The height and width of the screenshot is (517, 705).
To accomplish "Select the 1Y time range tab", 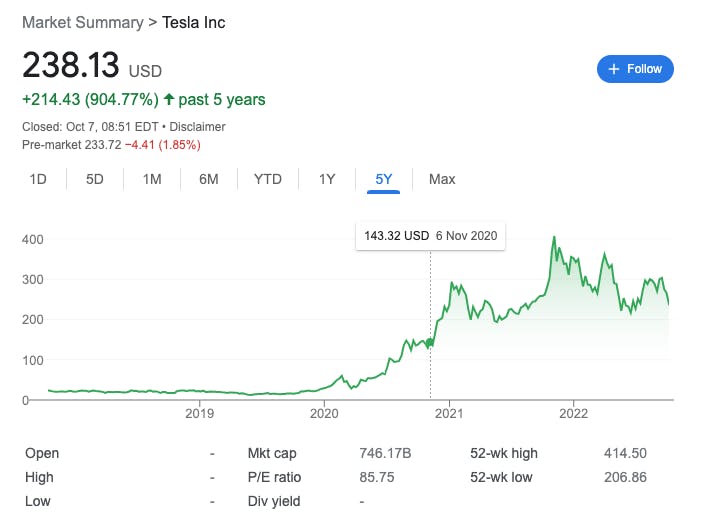I will (327, 179).
